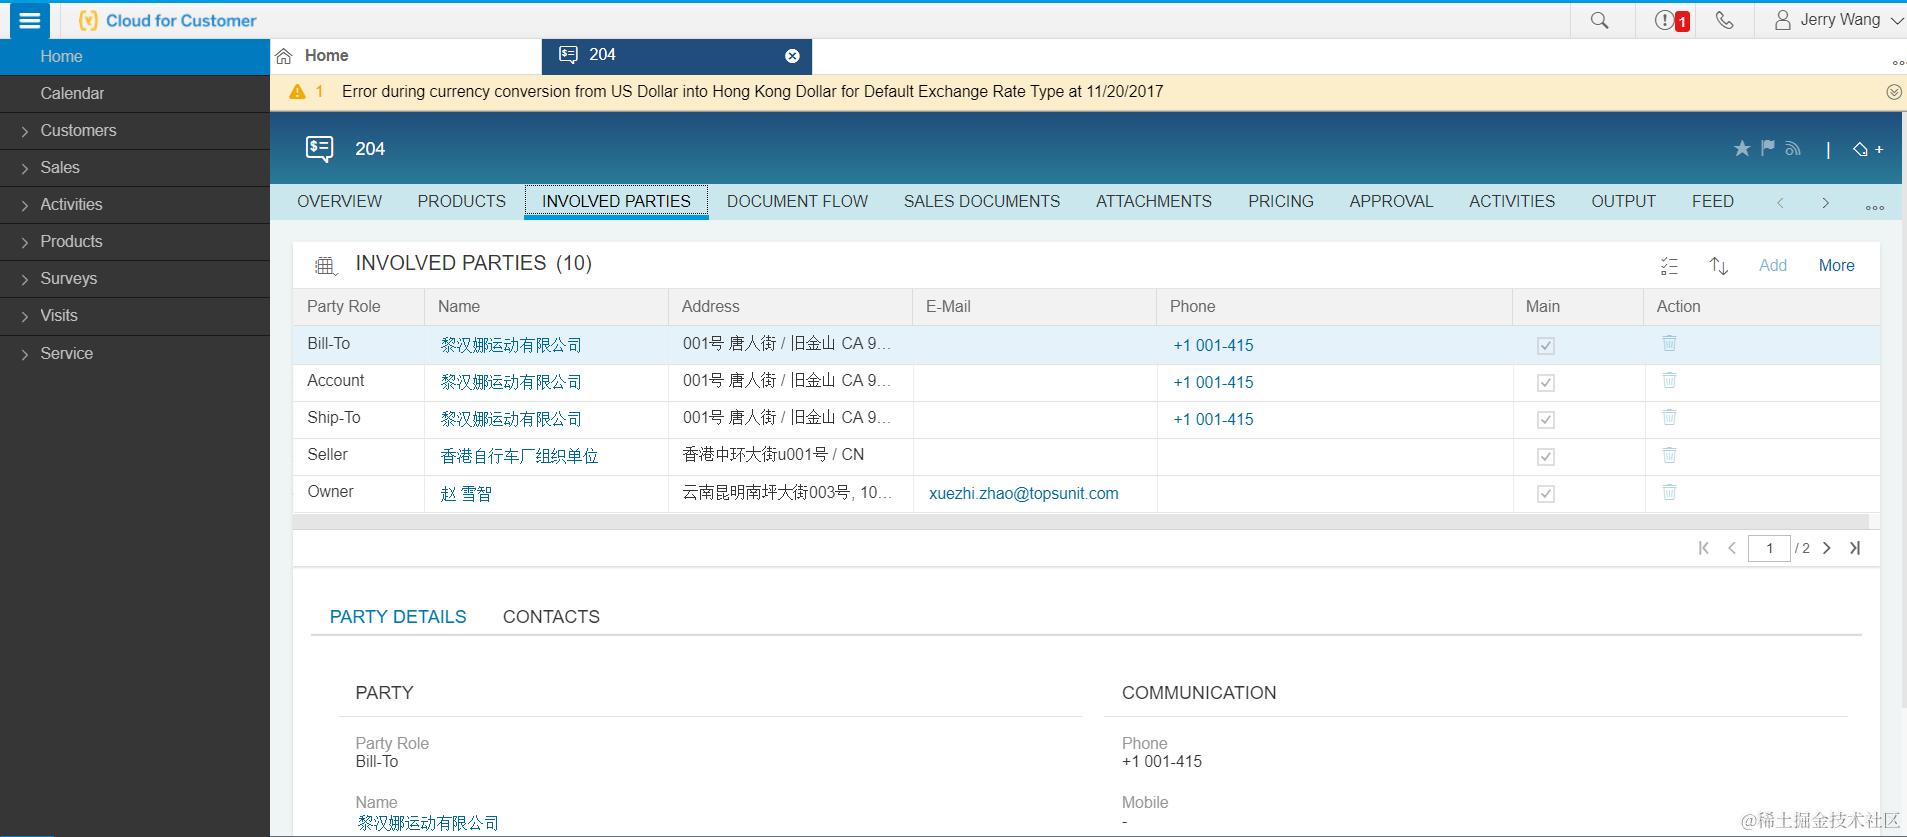The image size is (1907, 837).
Task: Delete the Owner party row
Action: click(1669, 492)
